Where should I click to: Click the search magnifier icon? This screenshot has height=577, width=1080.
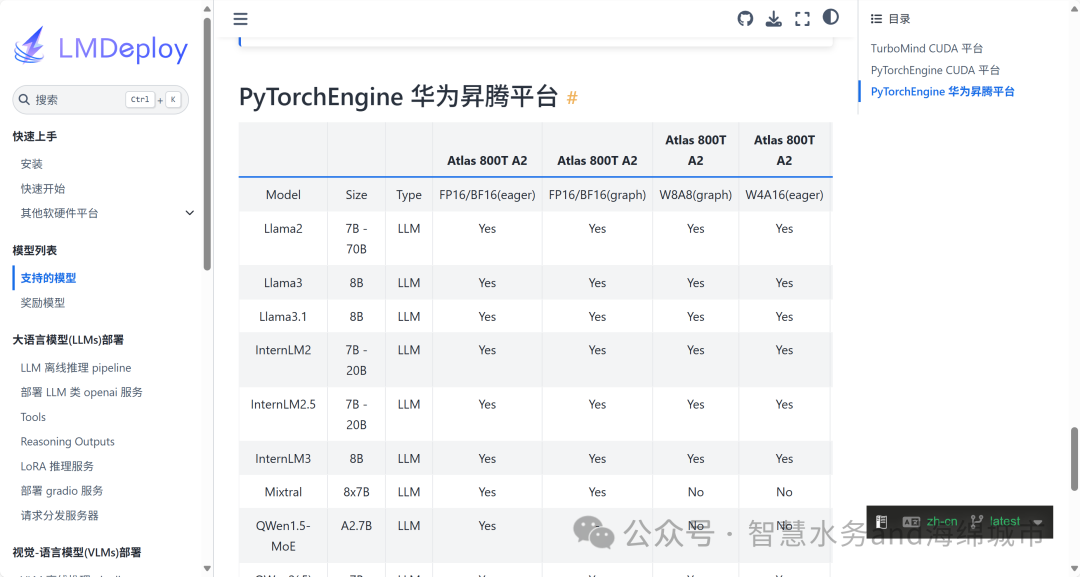click(x=24, y=100)
